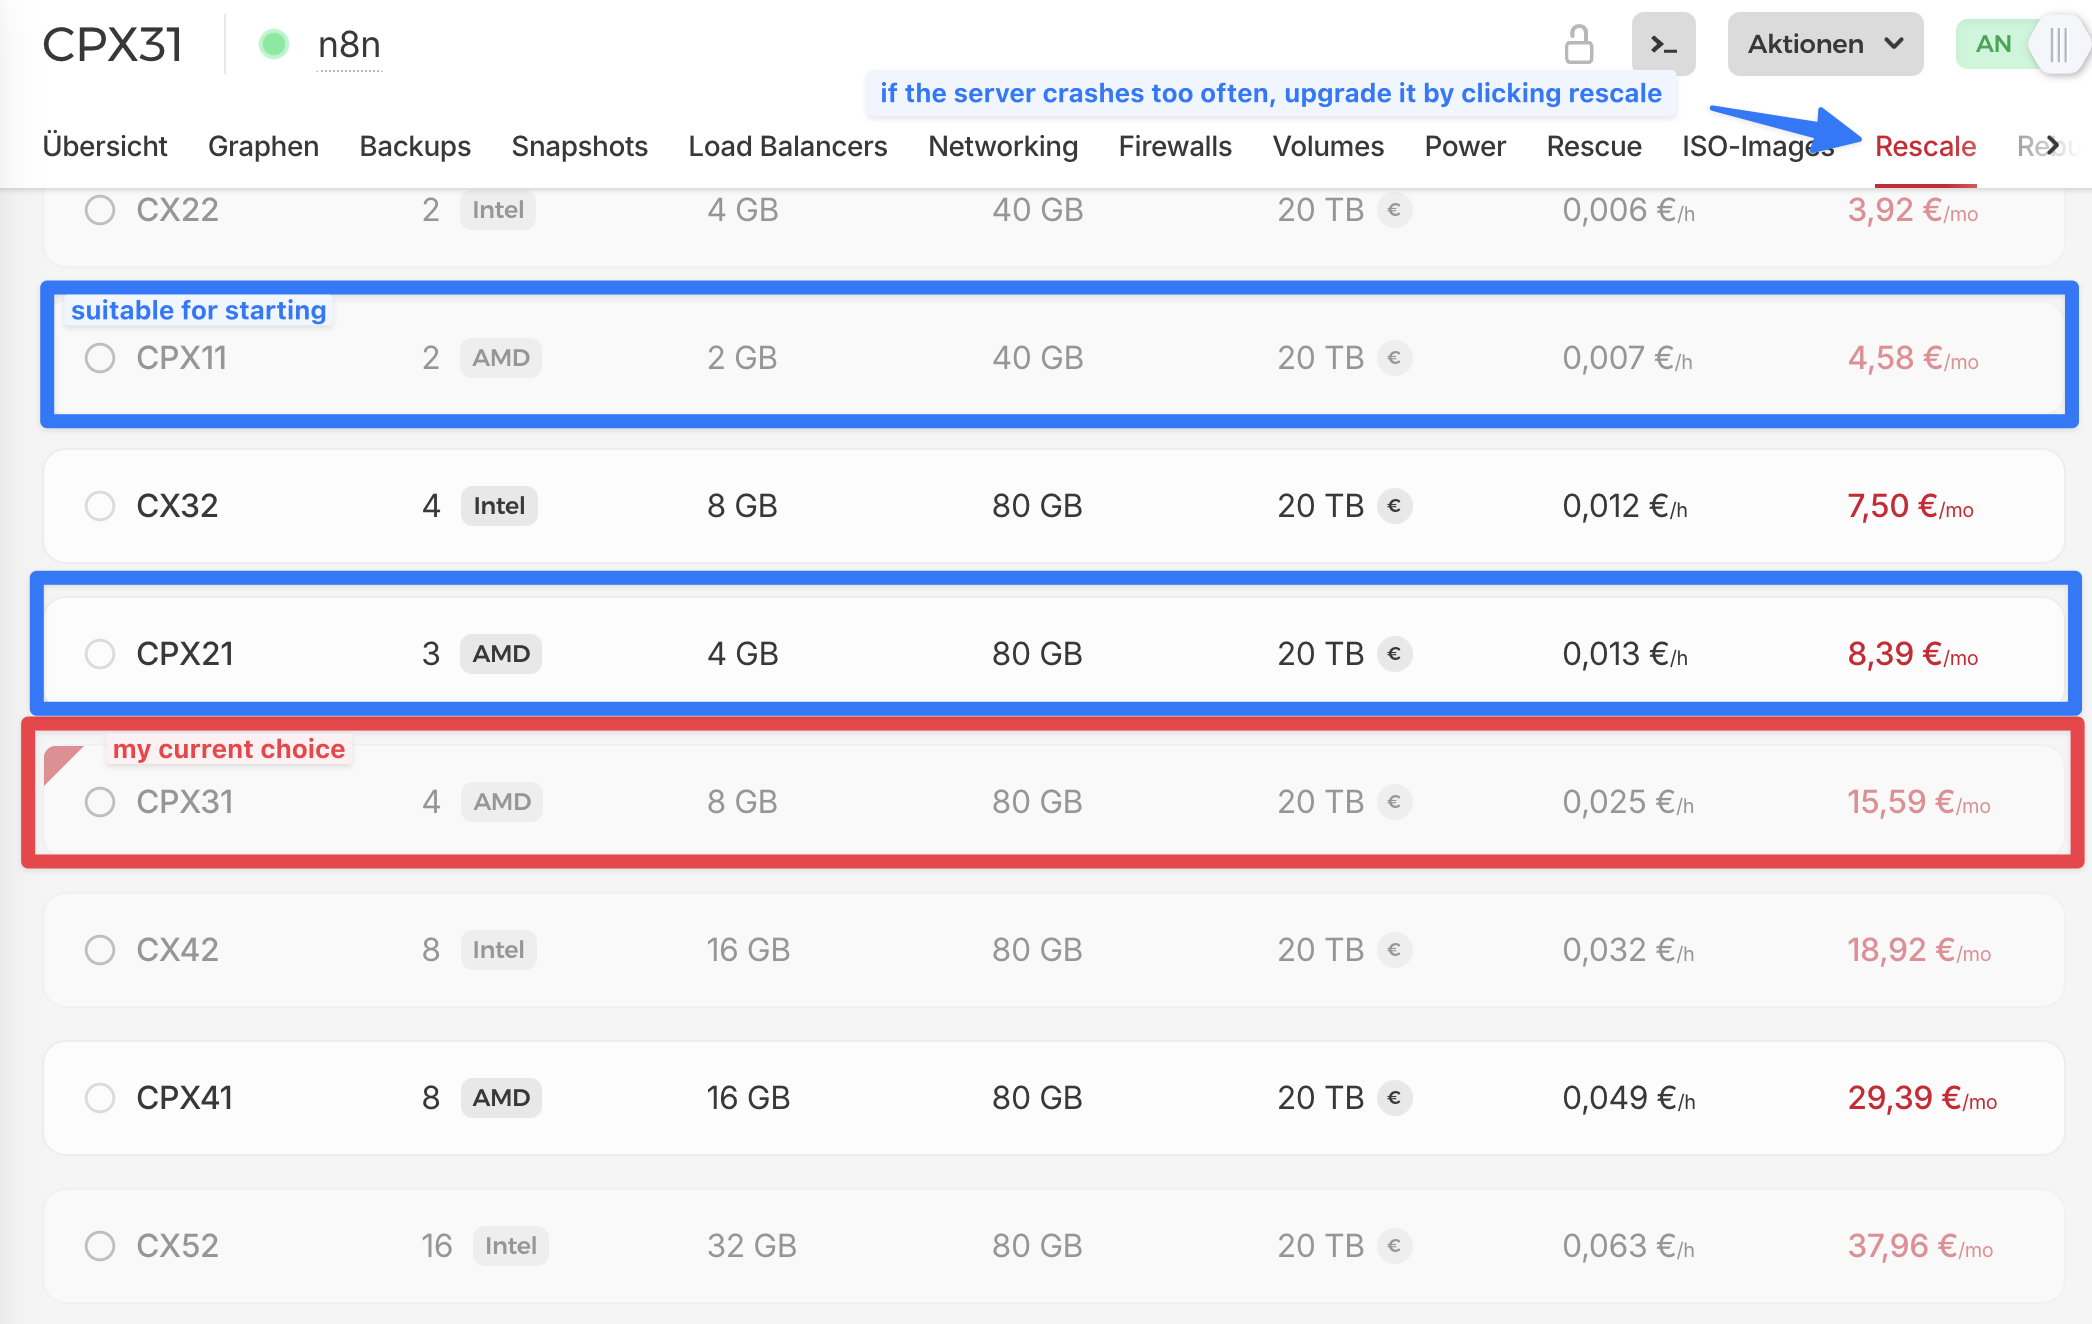Edit the server name n8n
Screen dimensions: 2092x1324
click(349, 45)
